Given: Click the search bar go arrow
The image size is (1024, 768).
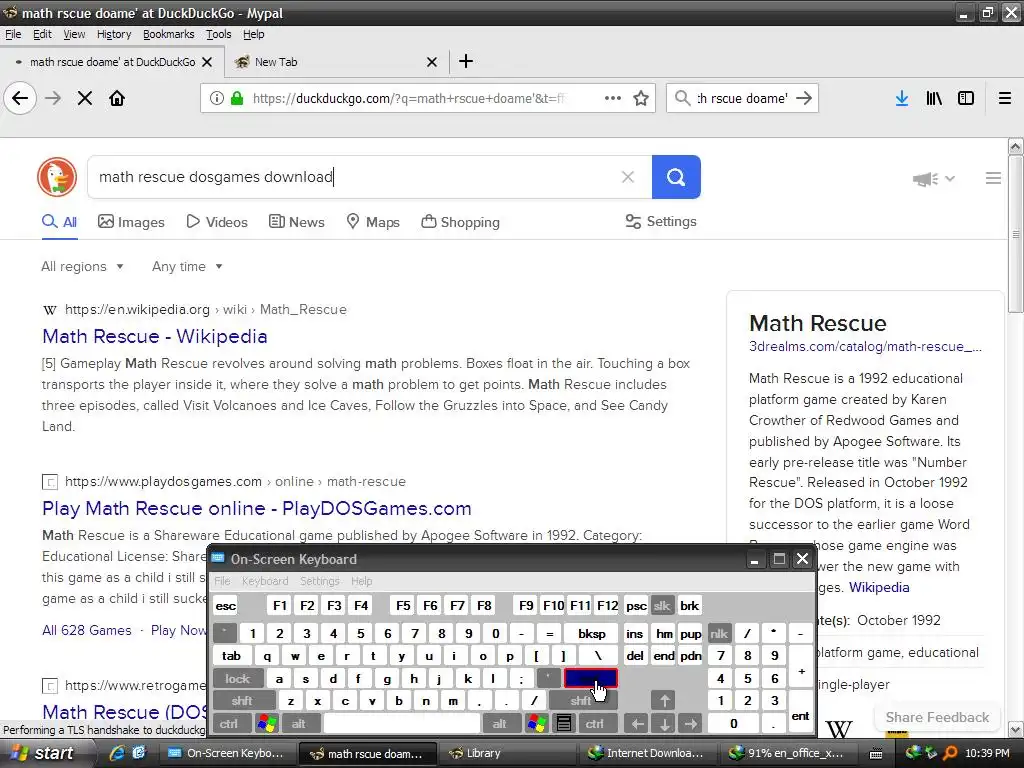Looking at the screenshot, I should click(x=805, y=99).
